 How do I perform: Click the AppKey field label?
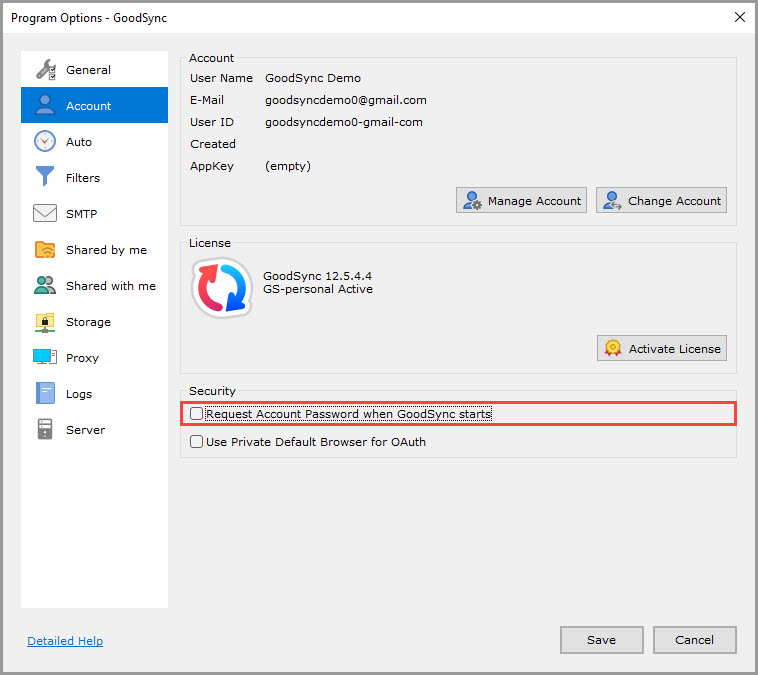[212, 166]
